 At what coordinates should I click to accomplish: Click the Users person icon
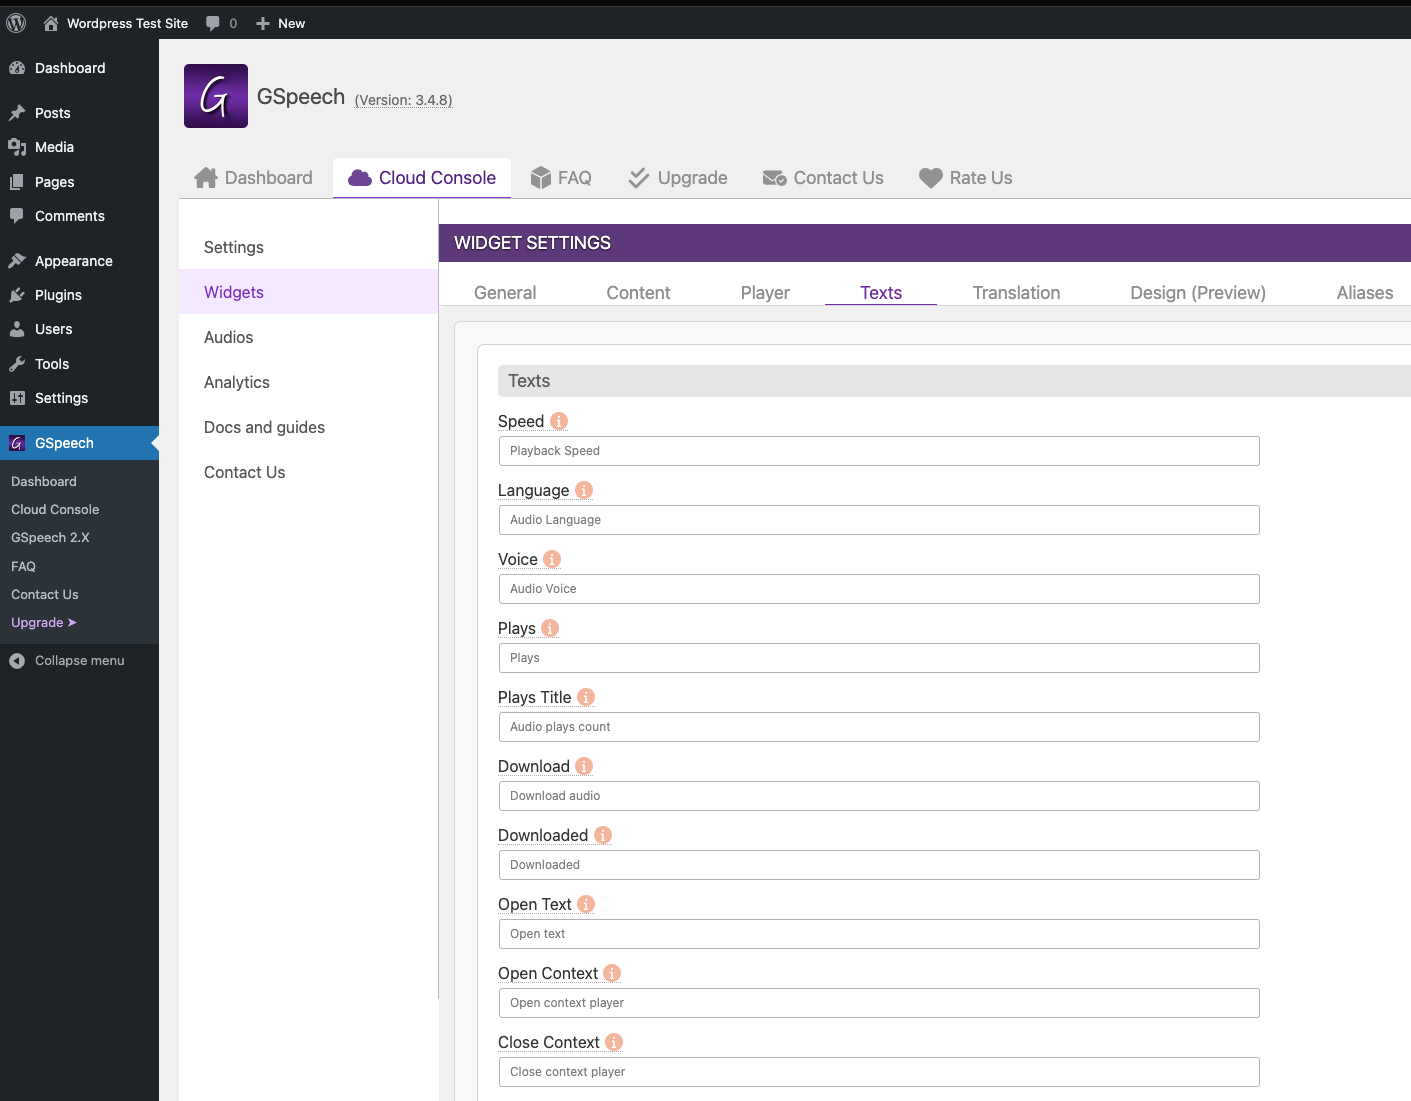pyautogui.click(x=17, y=329)
